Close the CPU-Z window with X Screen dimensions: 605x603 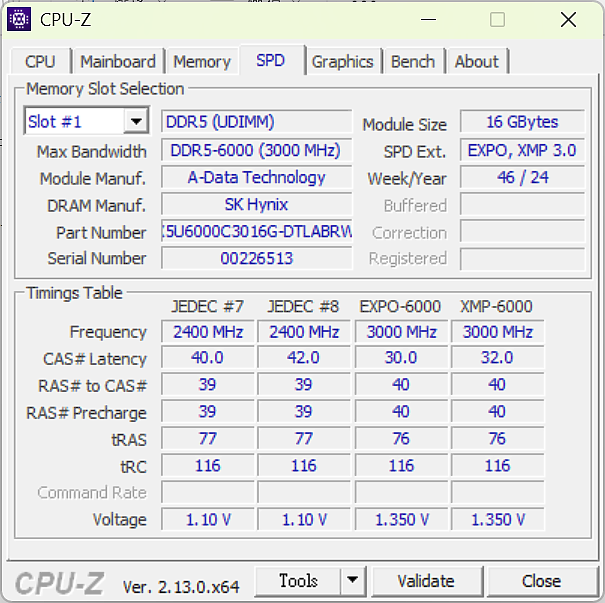[568, 19]
